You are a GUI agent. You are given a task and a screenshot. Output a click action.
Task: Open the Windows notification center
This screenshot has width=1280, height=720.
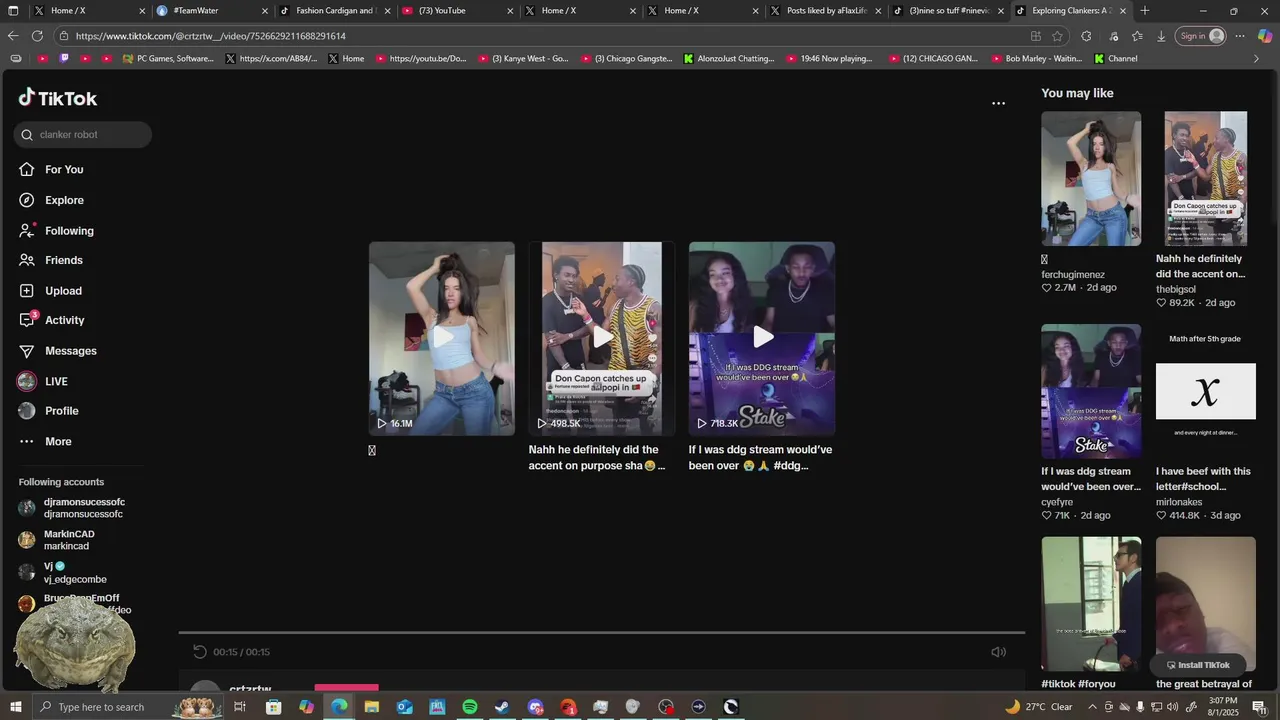(1259, 707)
